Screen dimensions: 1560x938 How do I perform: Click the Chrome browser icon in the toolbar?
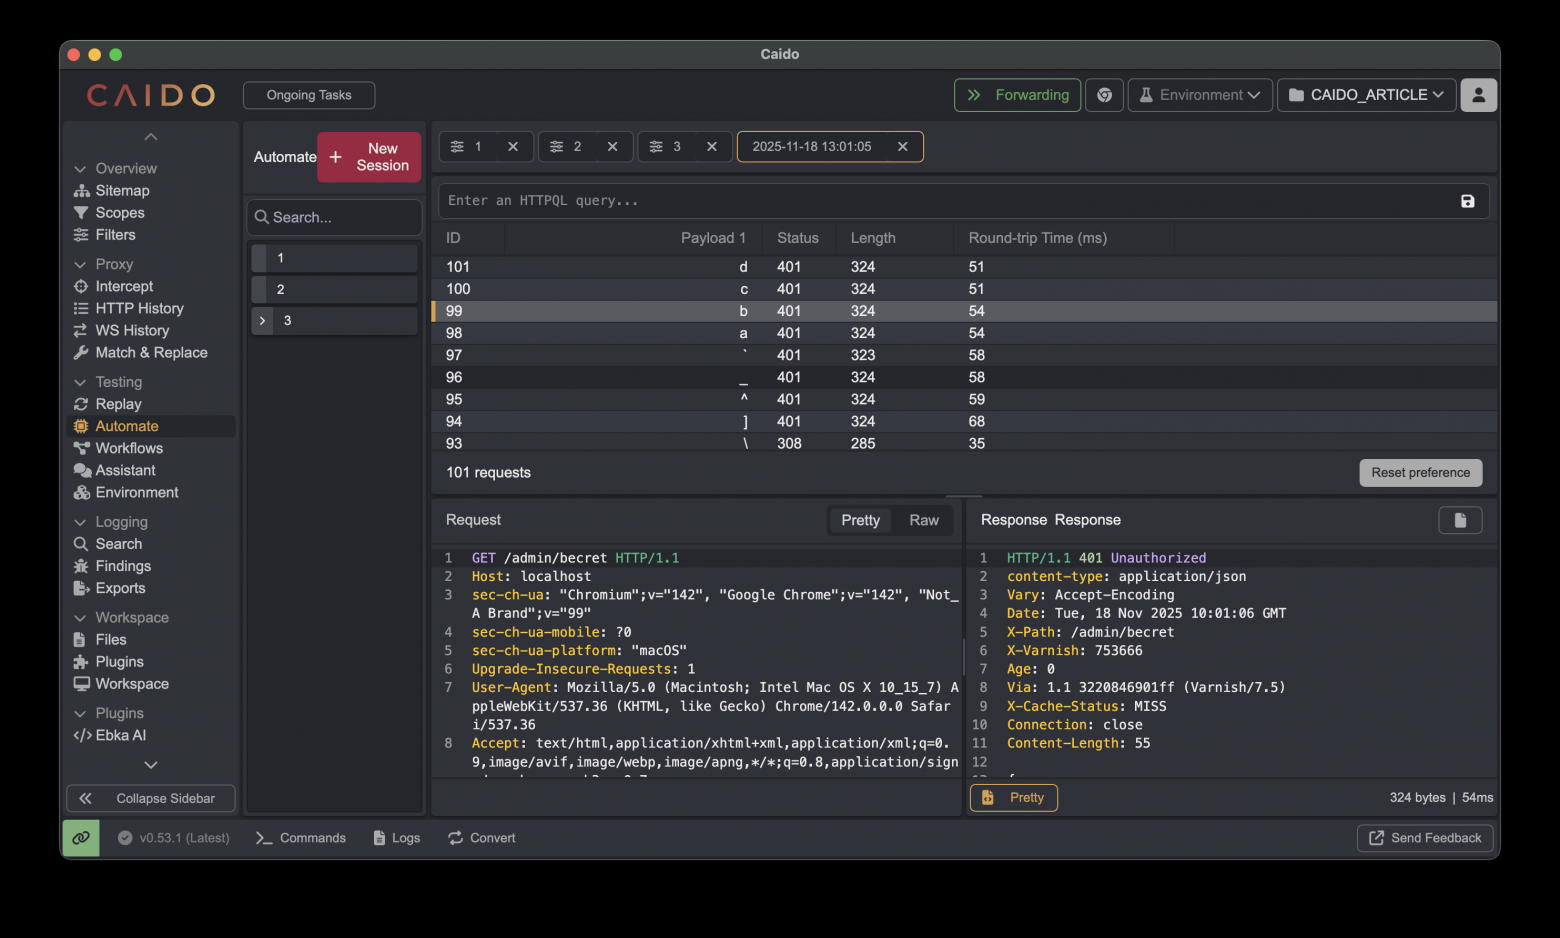click(x=1104, y=95)
